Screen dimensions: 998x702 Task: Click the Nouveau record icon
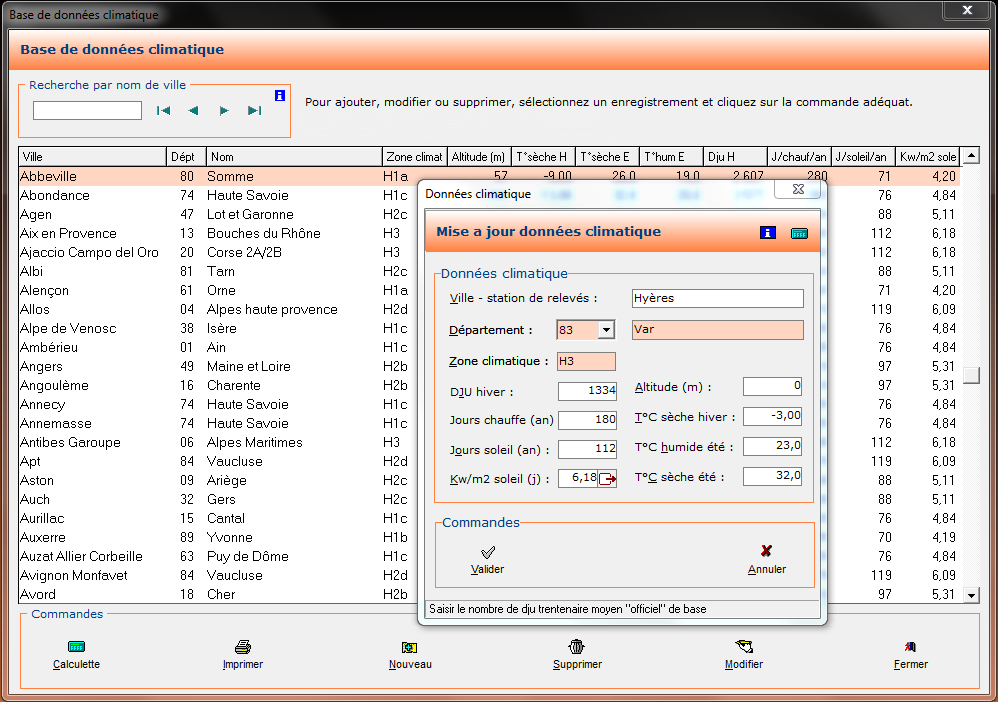coord(409,647)
